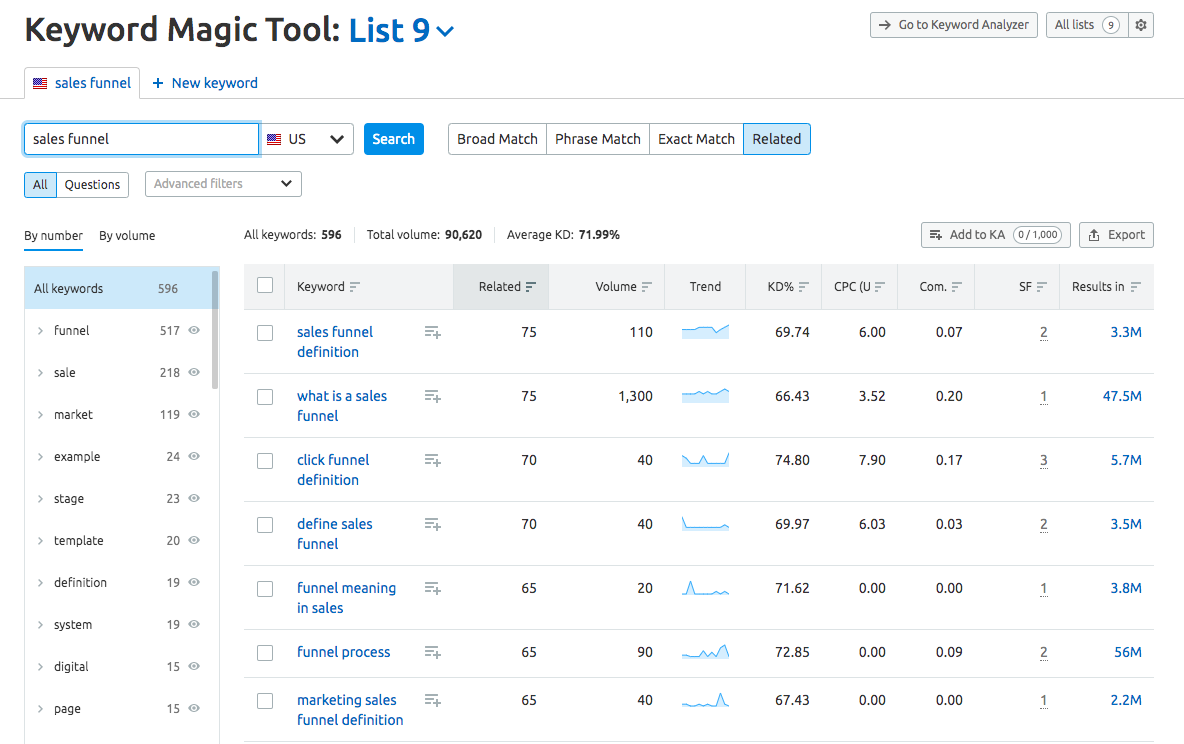Add 'sales funnel definition' to list icon
Image resolution: width=1184 pixels, height=744 pixels.
[x=432, y=332]
